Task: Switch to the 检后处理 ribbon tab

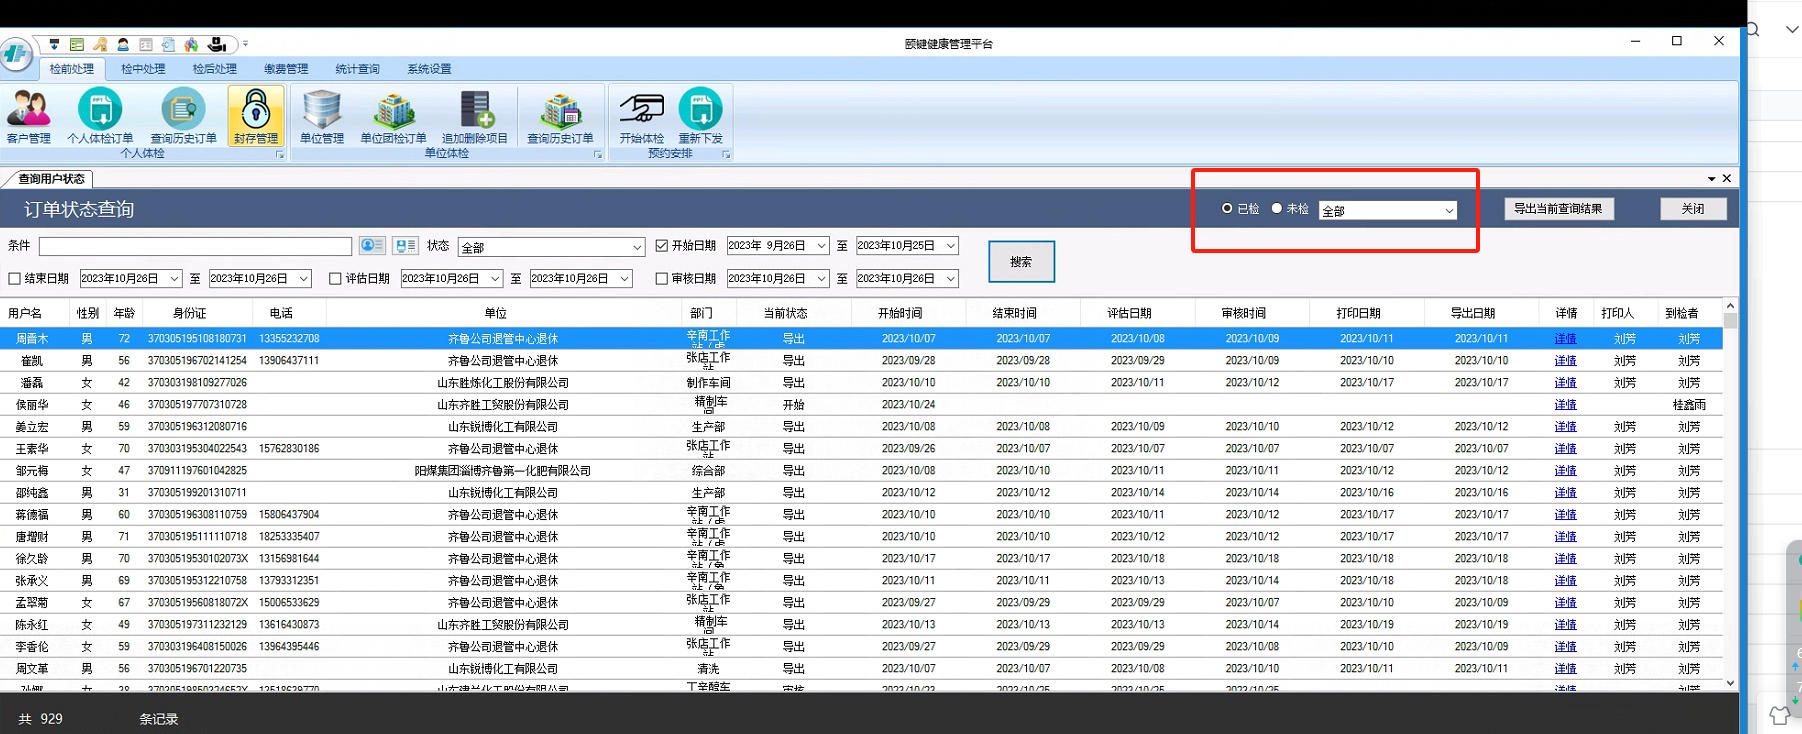Action: (x=215, y=69)
